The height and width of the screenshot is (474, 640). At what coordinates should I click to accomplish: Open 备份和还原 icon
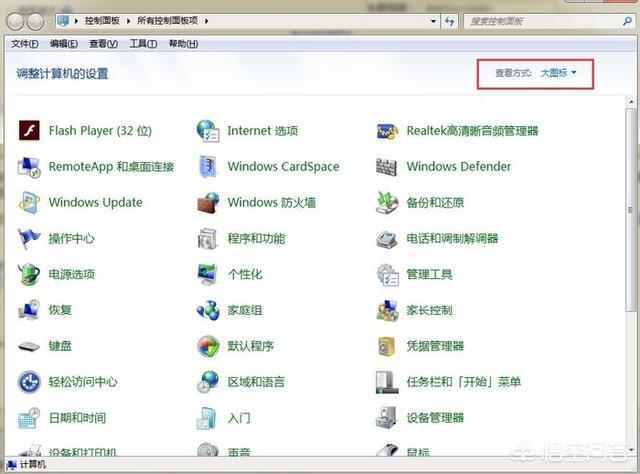pos(387,203)
